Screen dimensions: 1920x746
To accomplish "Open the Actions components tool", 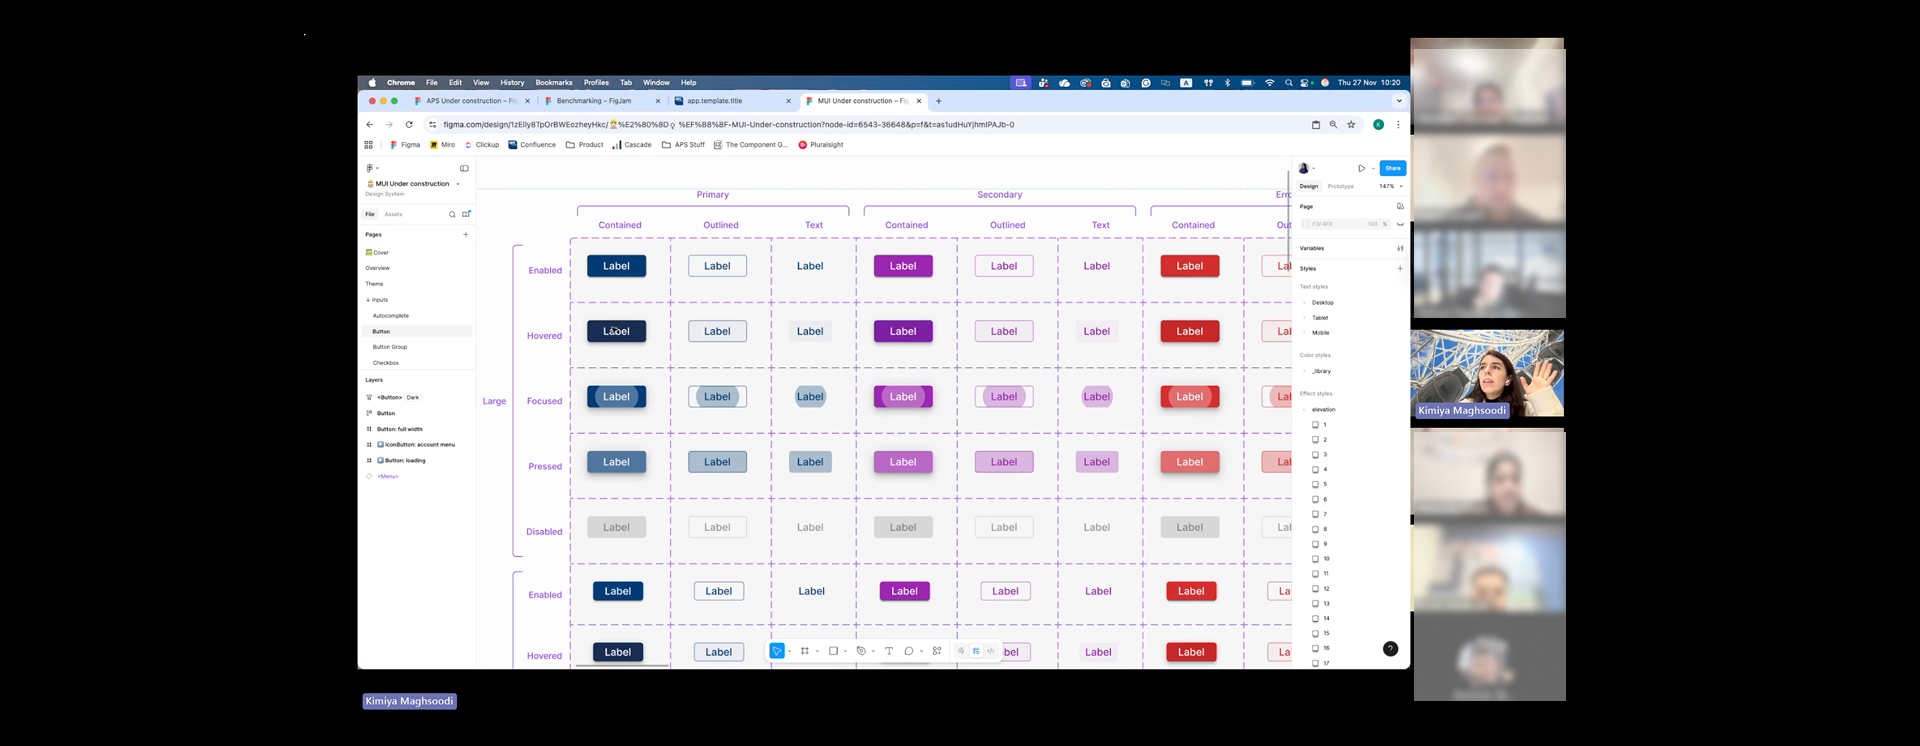I will click(937, 651).
